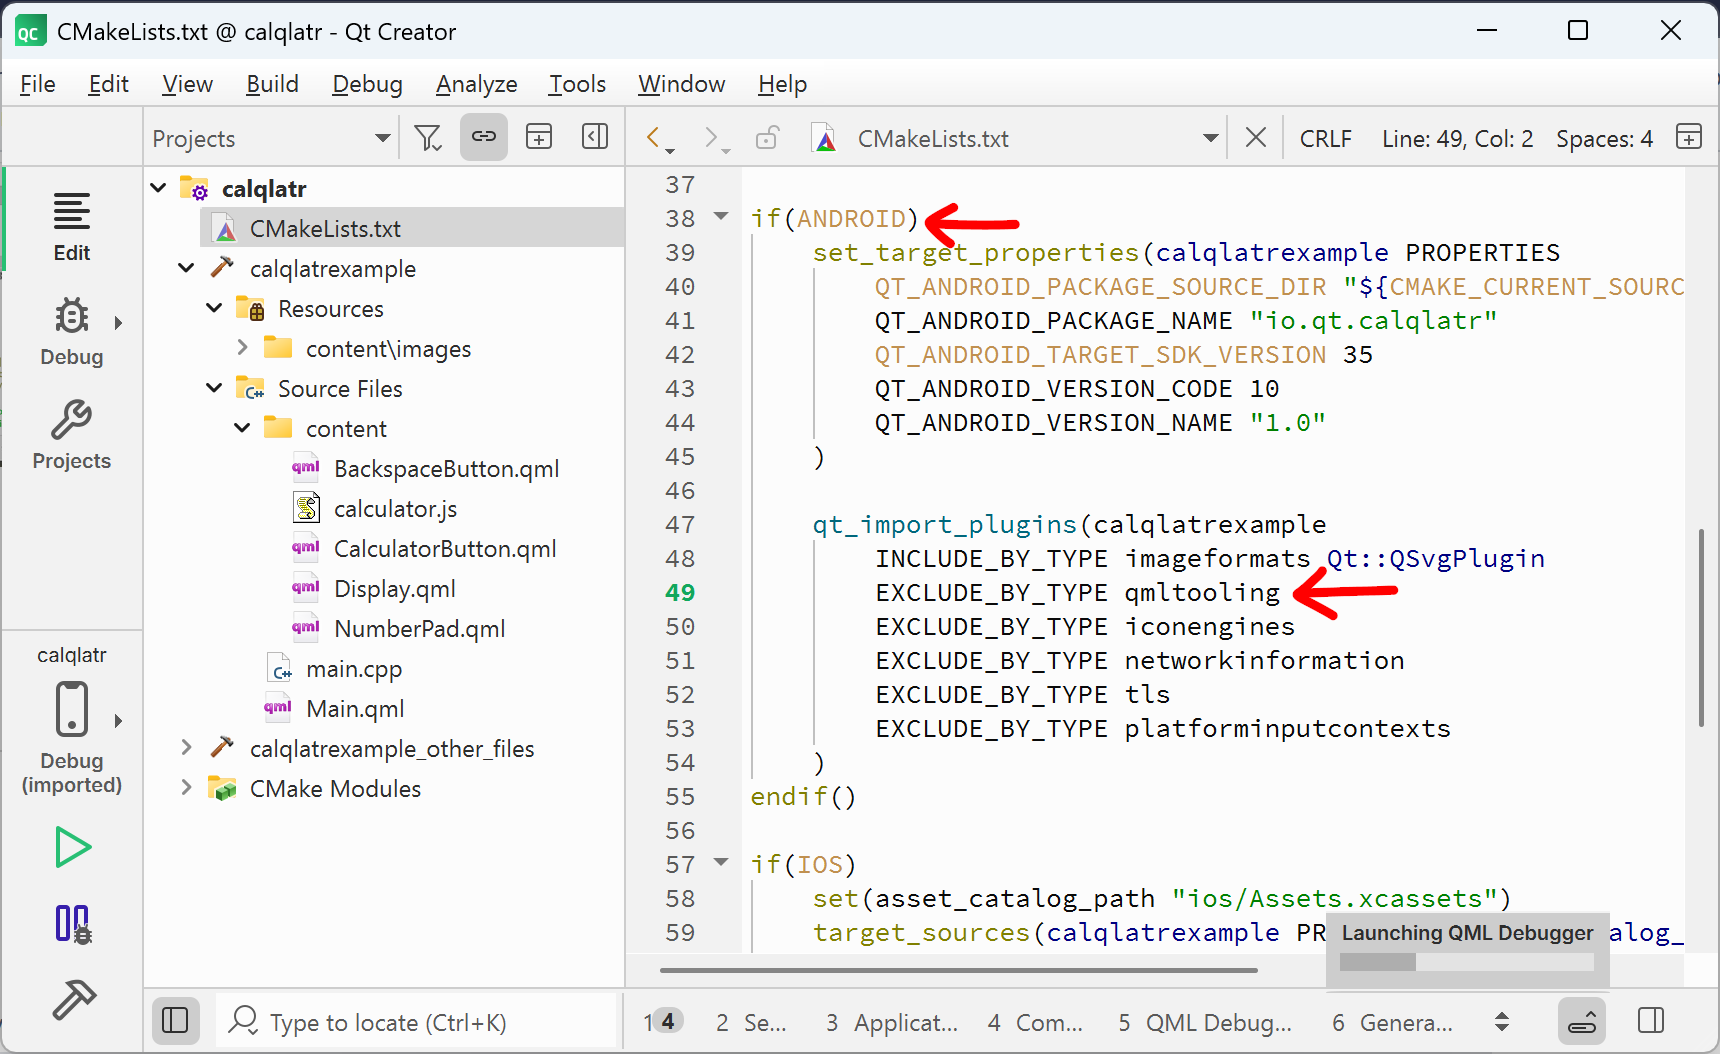Select BackspaceButton.qml in the tree
This screenshot has height=1054, width=1720.
(446, 468)
